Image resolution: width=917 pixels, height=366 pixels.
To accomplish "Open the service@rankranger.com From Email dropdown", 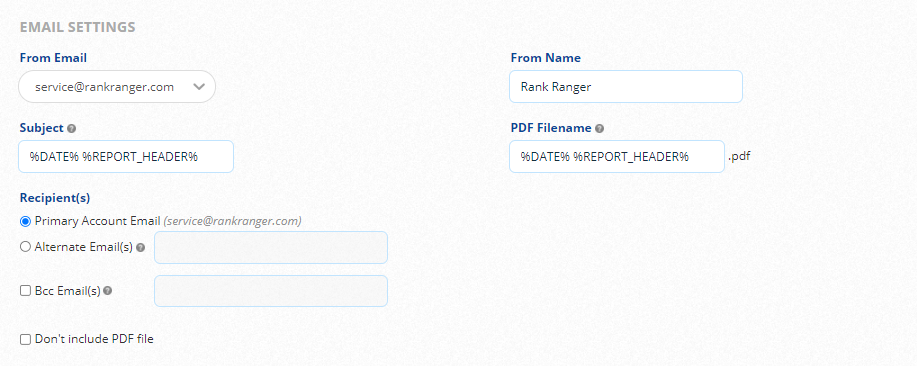I will (117, 87).
